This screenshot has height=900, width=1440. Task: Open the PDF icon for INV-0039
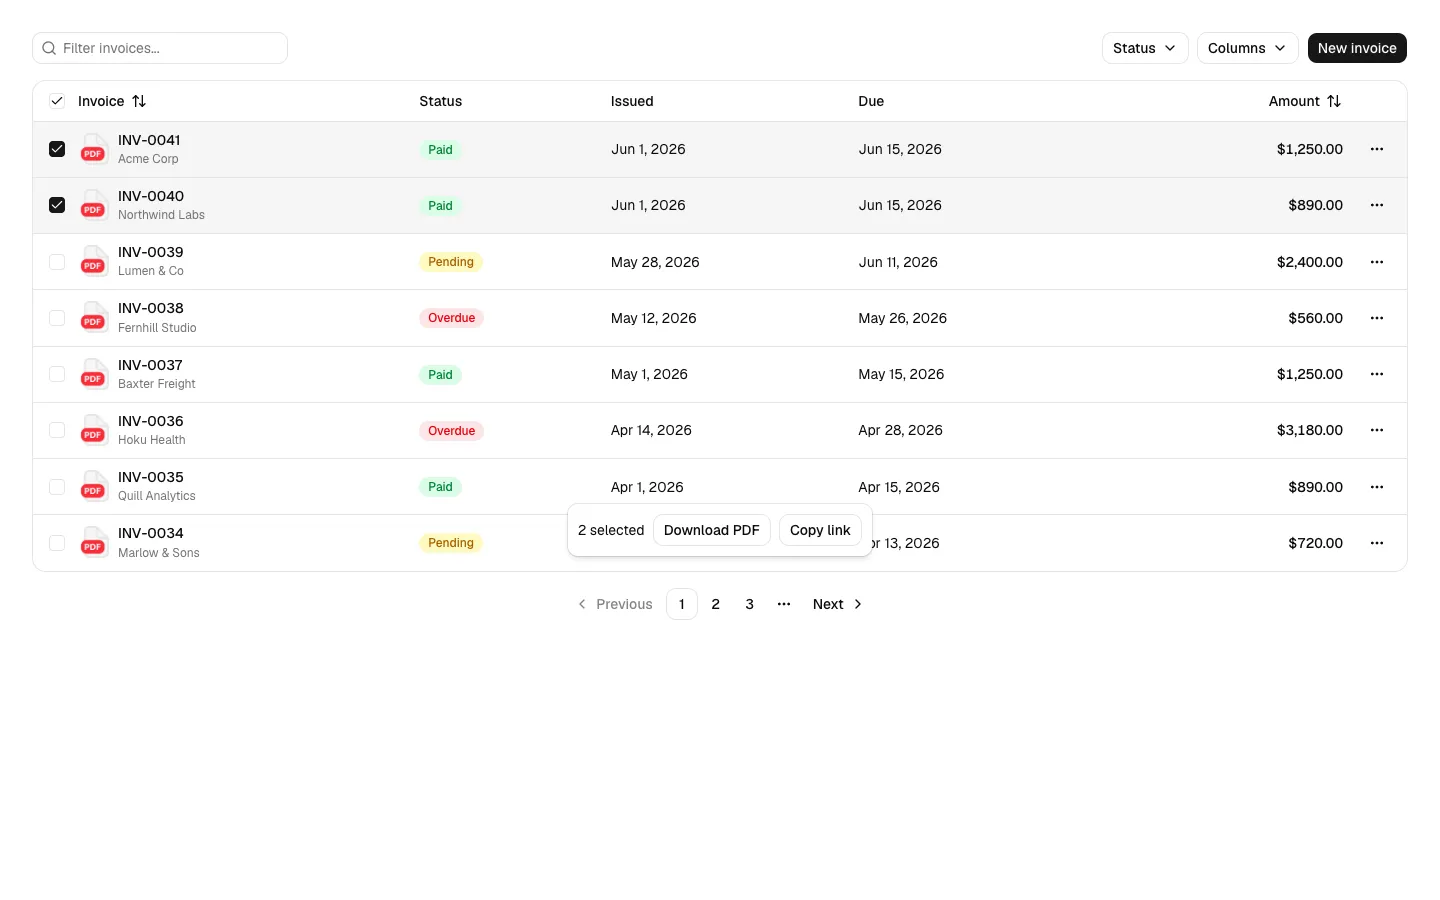pos(94,261)
